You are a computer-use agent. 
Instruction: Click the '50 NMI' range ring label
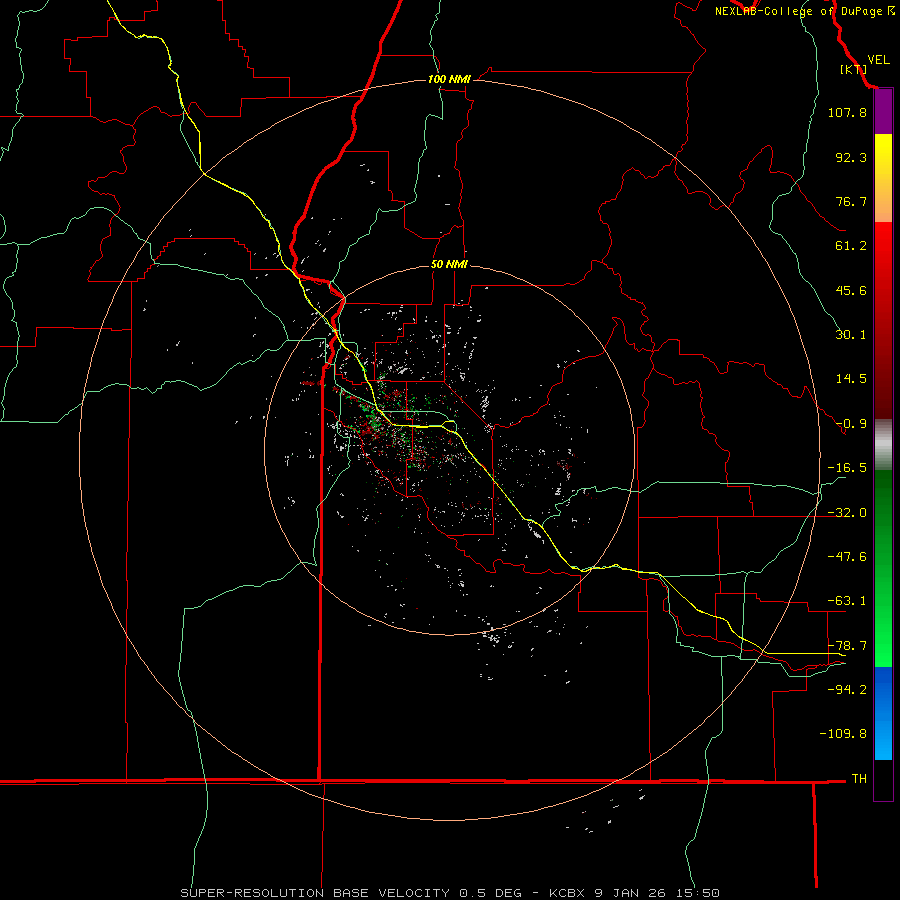click(x=449, y=264)
